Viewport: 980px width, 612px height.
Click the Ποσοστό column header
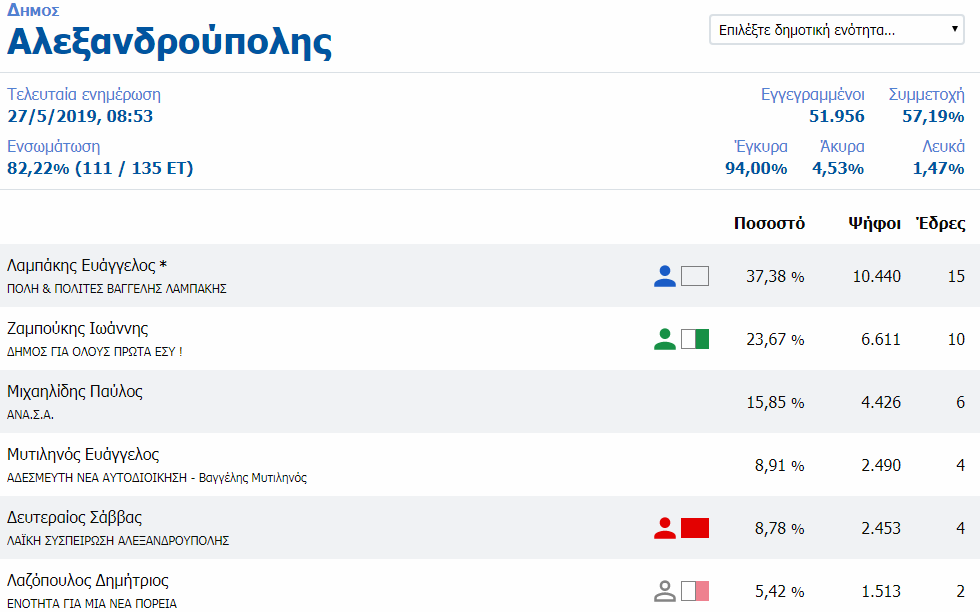tap(768, 223)
